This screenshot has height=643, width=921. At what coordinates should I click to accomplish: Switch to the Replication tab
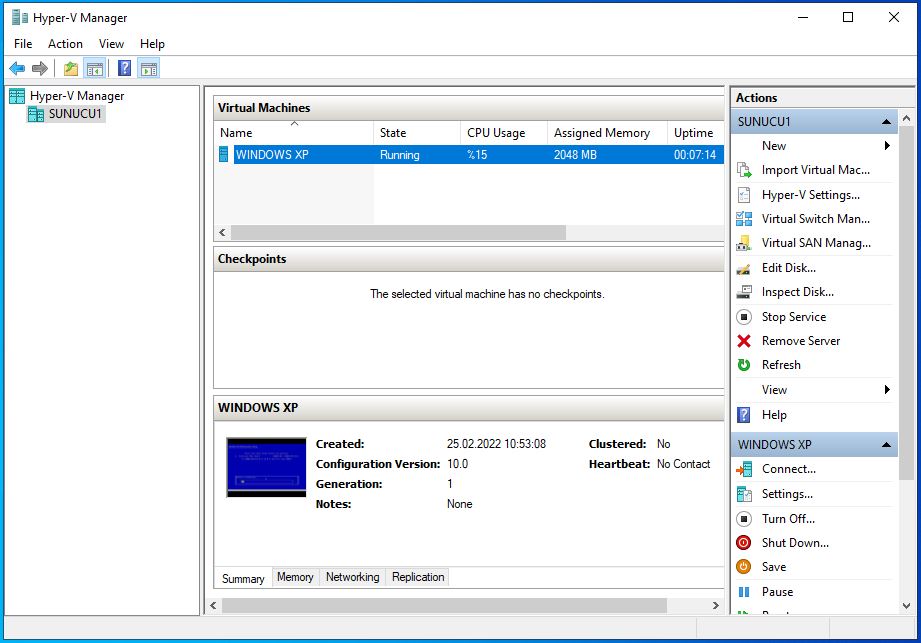[418, 577]
